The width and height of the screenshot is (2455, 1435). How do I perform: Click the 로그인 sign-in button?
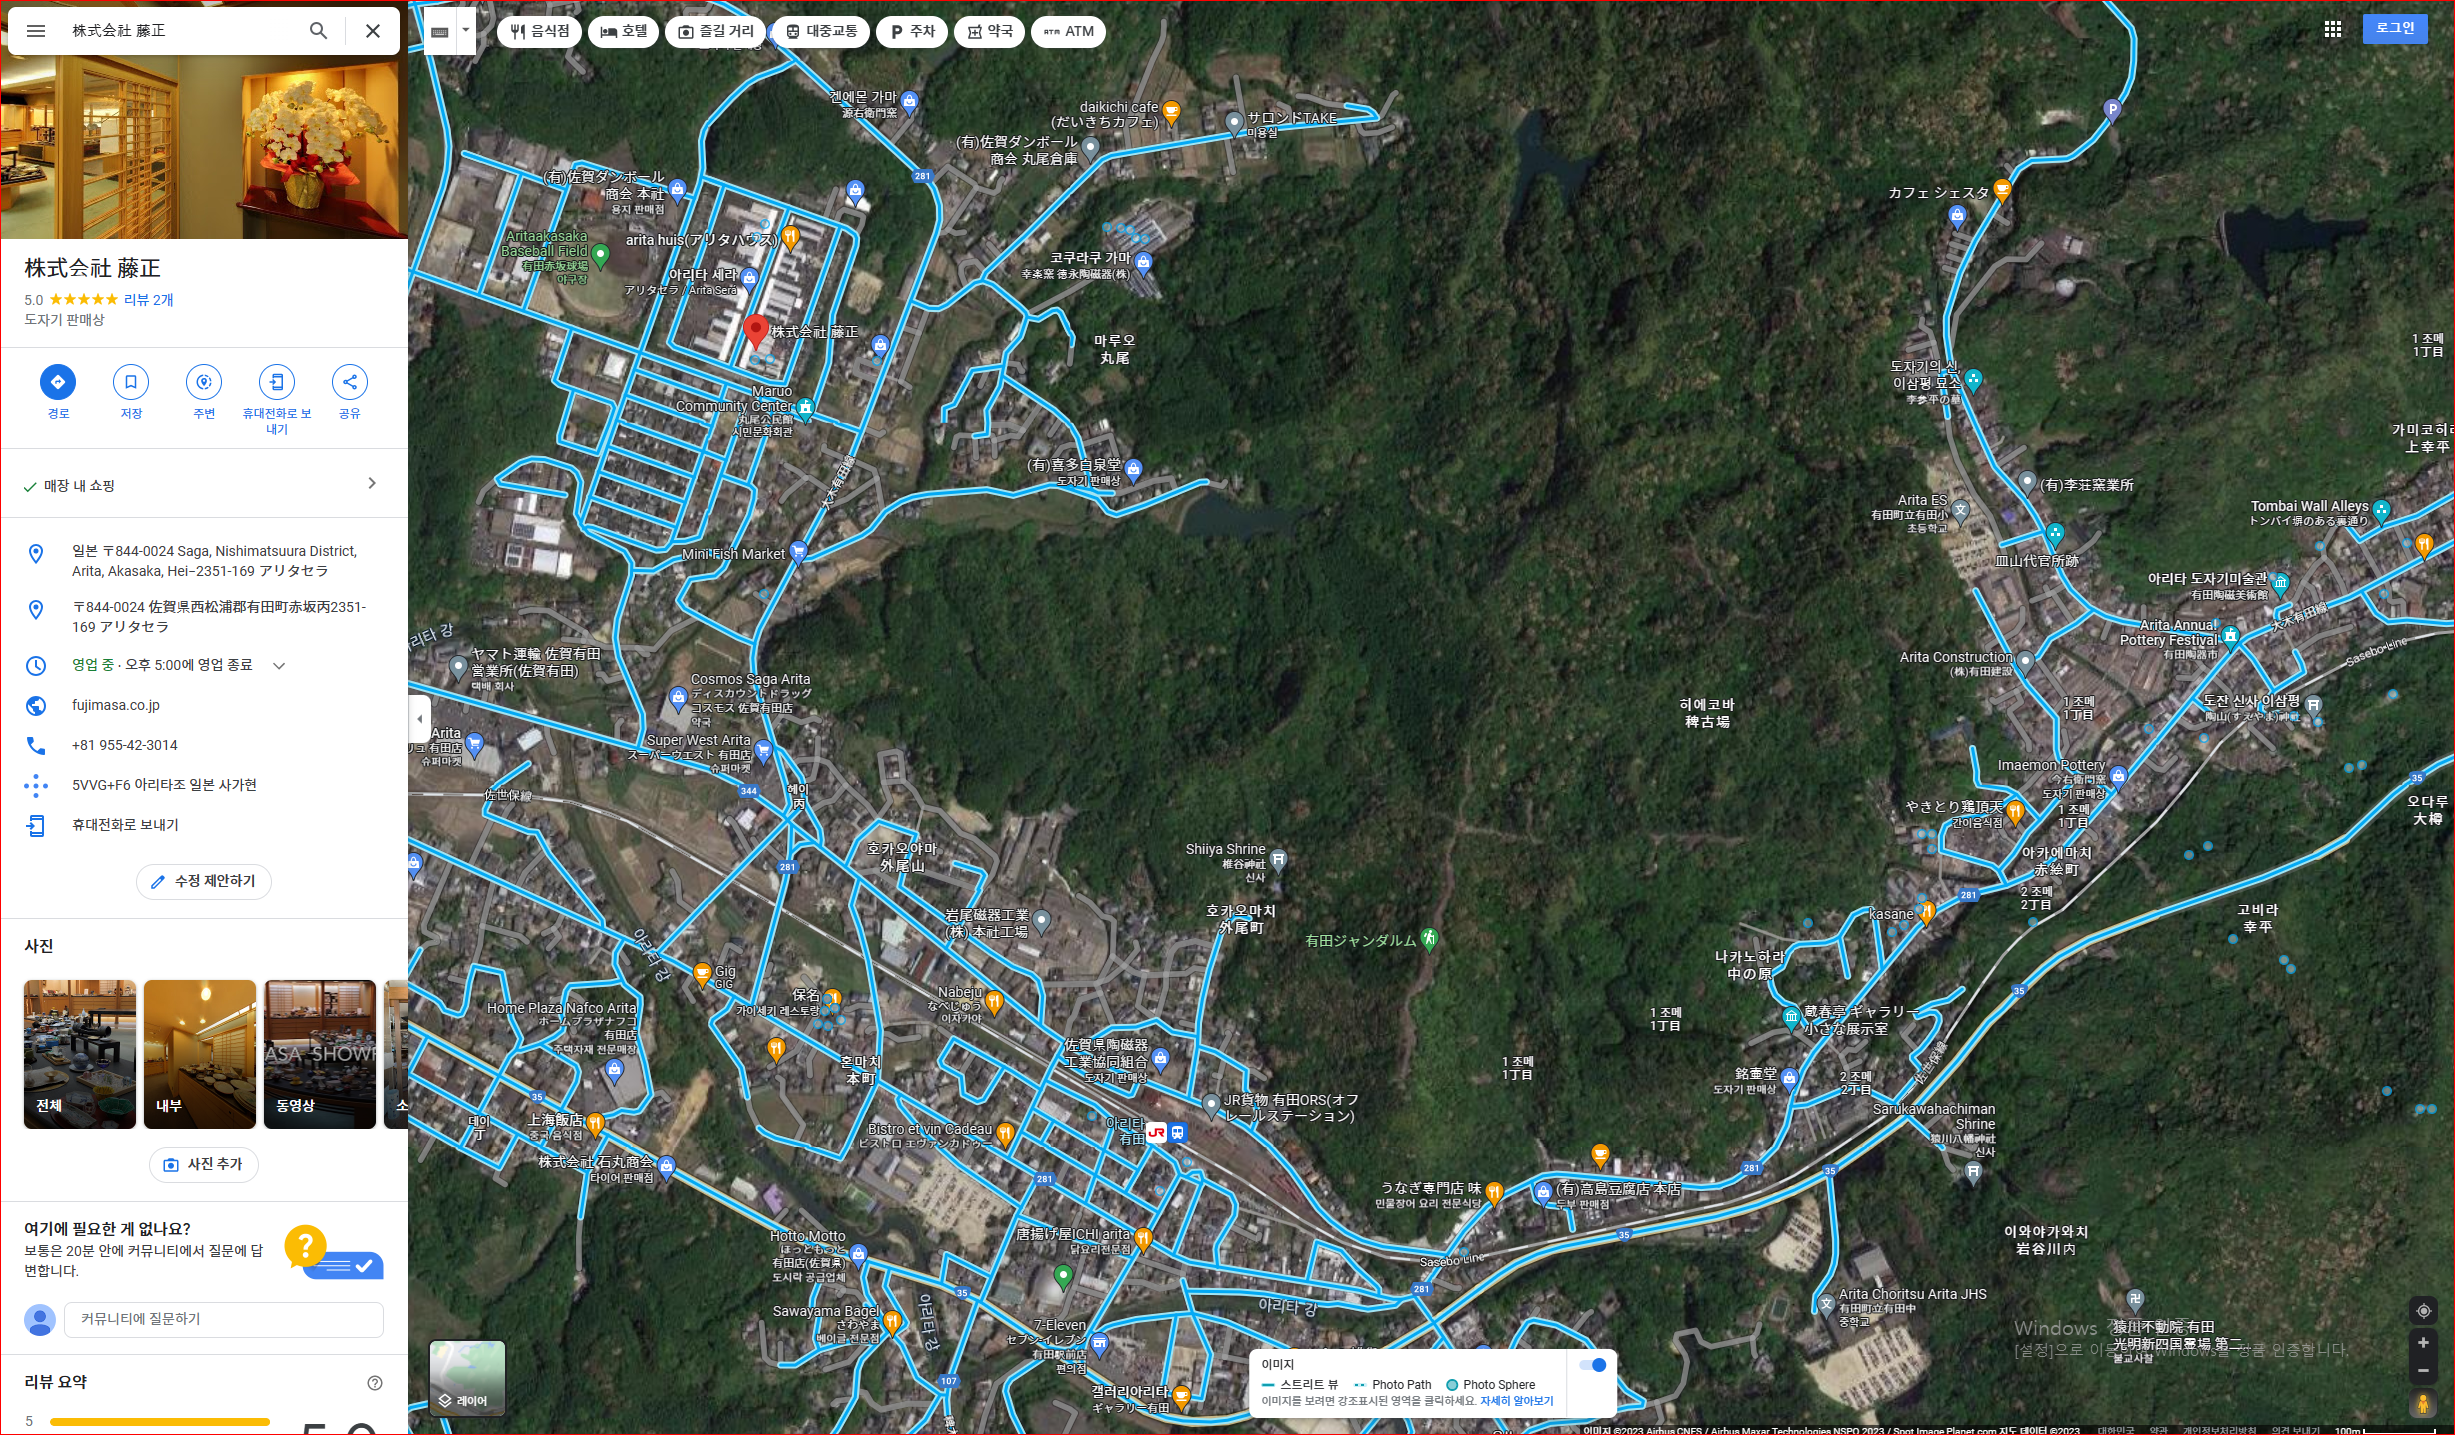pyautogui.click(x=2395, y=29)
